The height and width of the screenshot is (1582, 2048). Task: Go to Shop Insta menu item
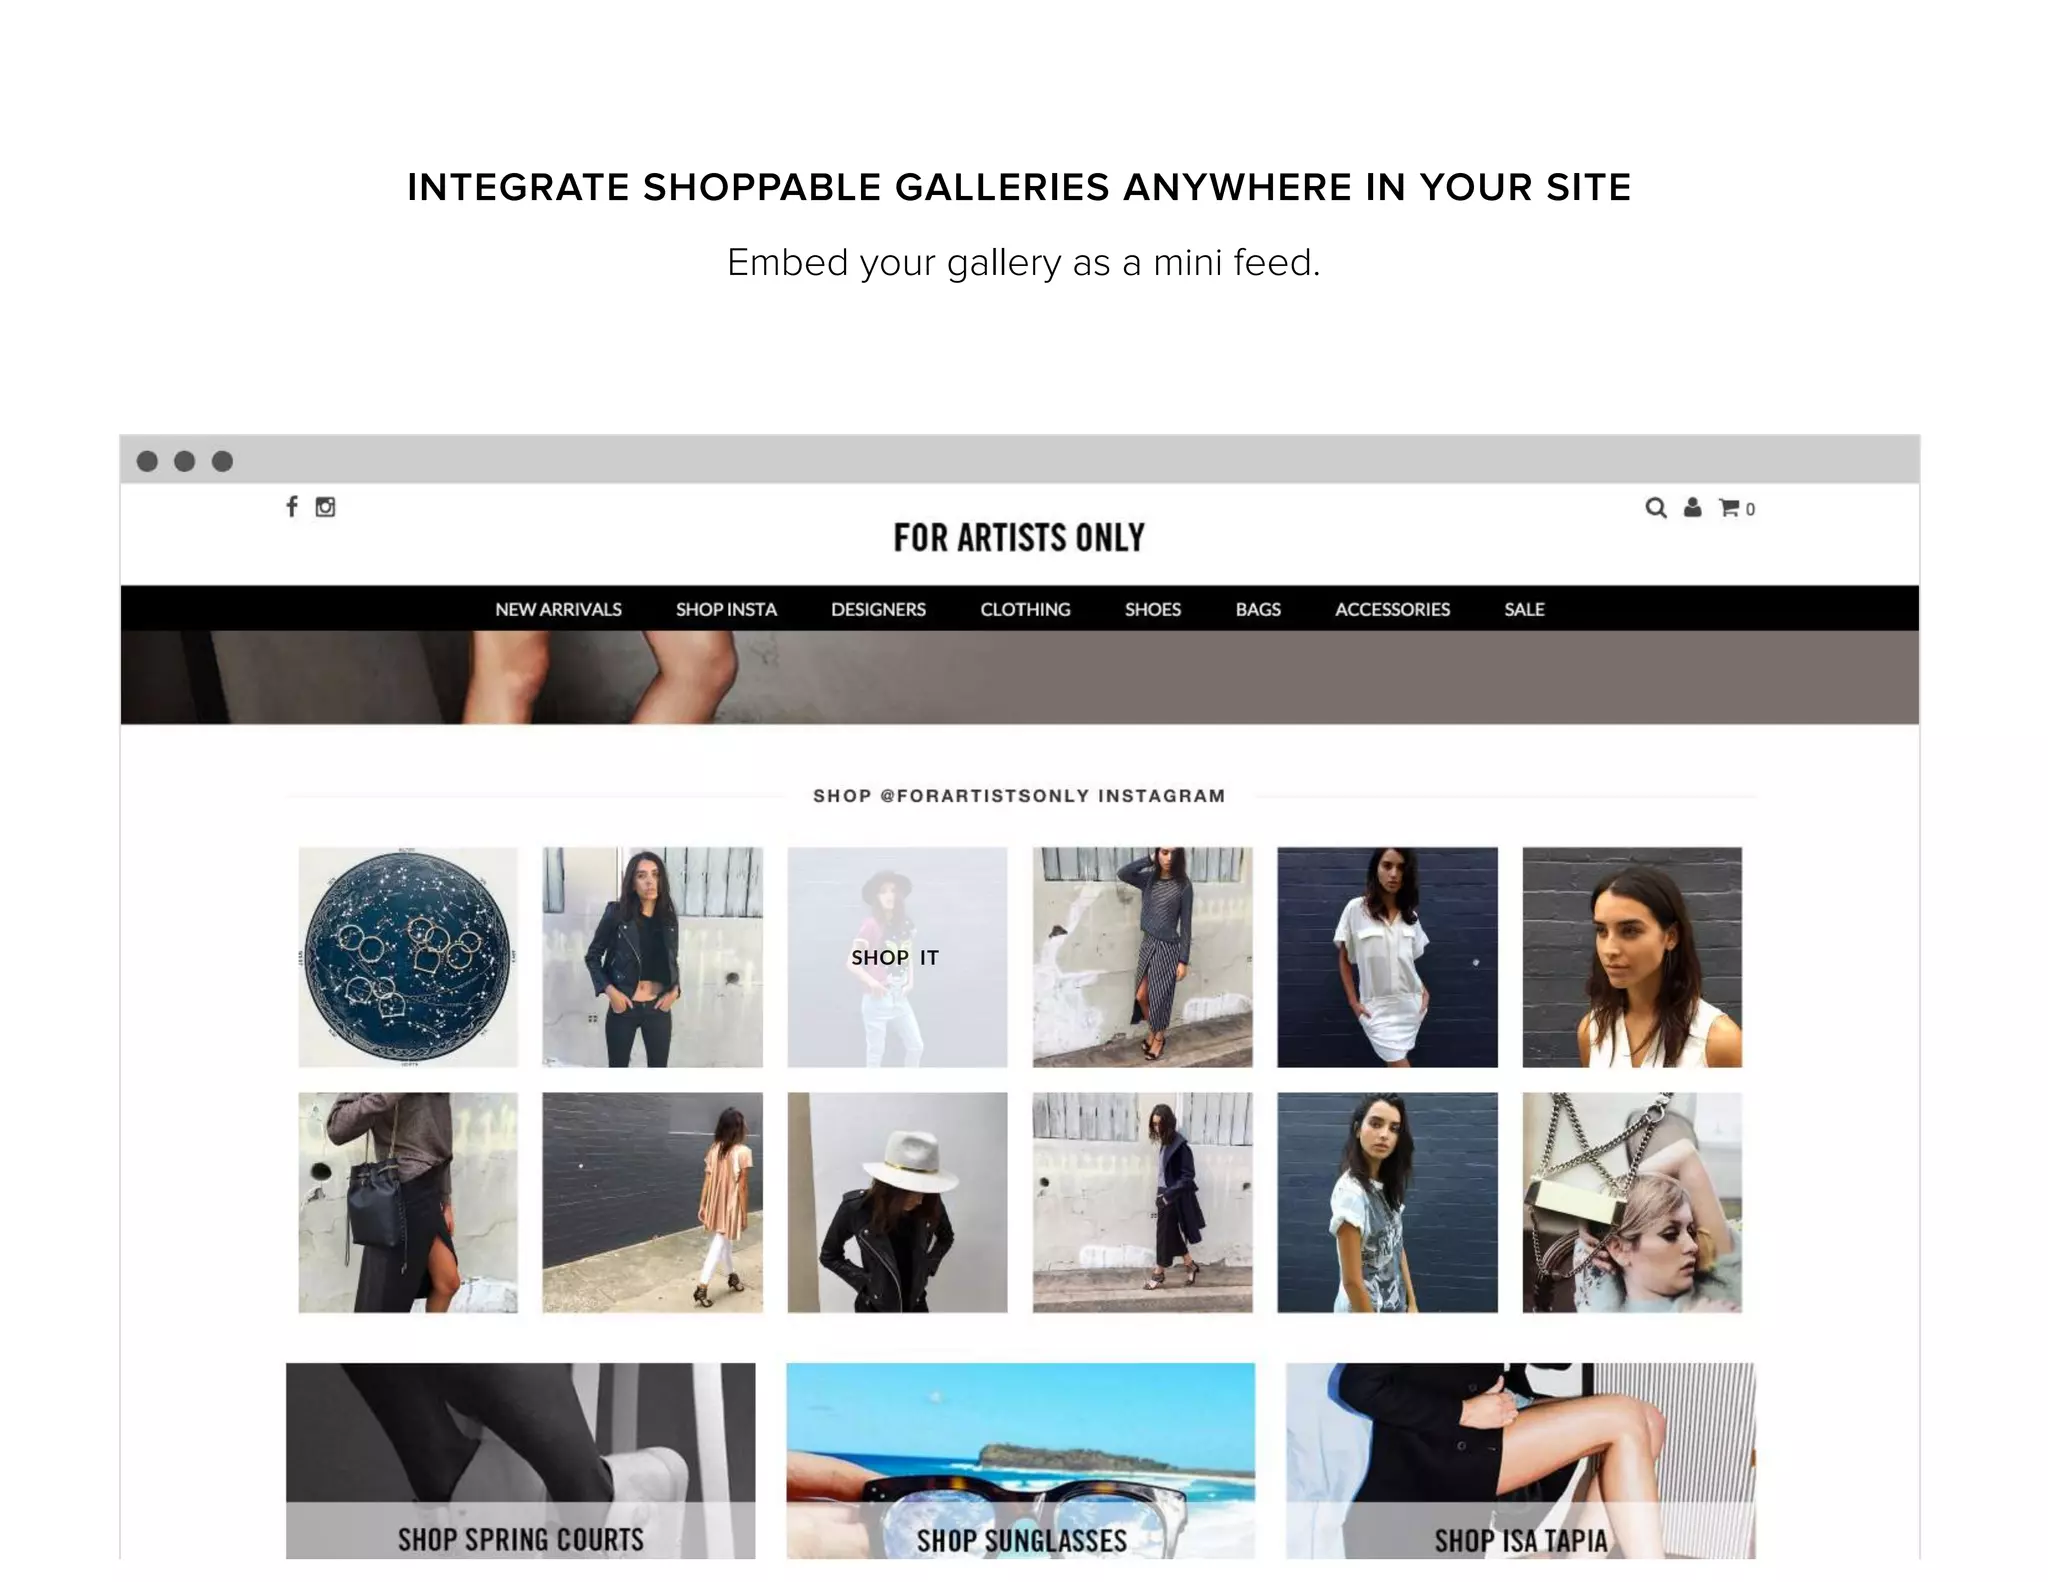click(726, 609)
